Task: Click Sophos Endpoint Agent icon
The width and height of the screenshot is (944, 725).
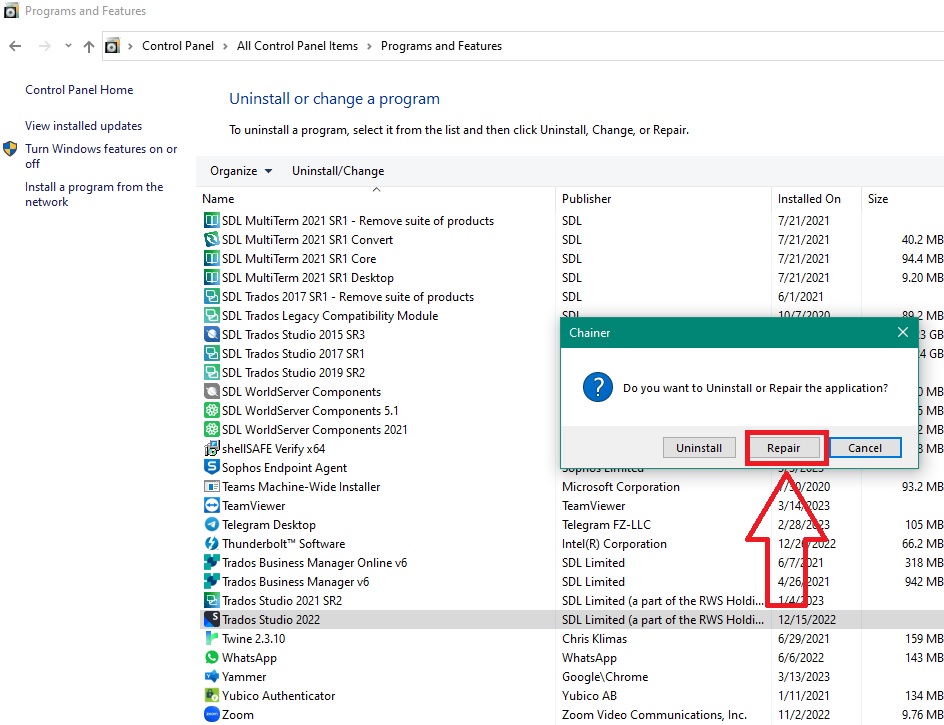Action: (x=211, y=467)
